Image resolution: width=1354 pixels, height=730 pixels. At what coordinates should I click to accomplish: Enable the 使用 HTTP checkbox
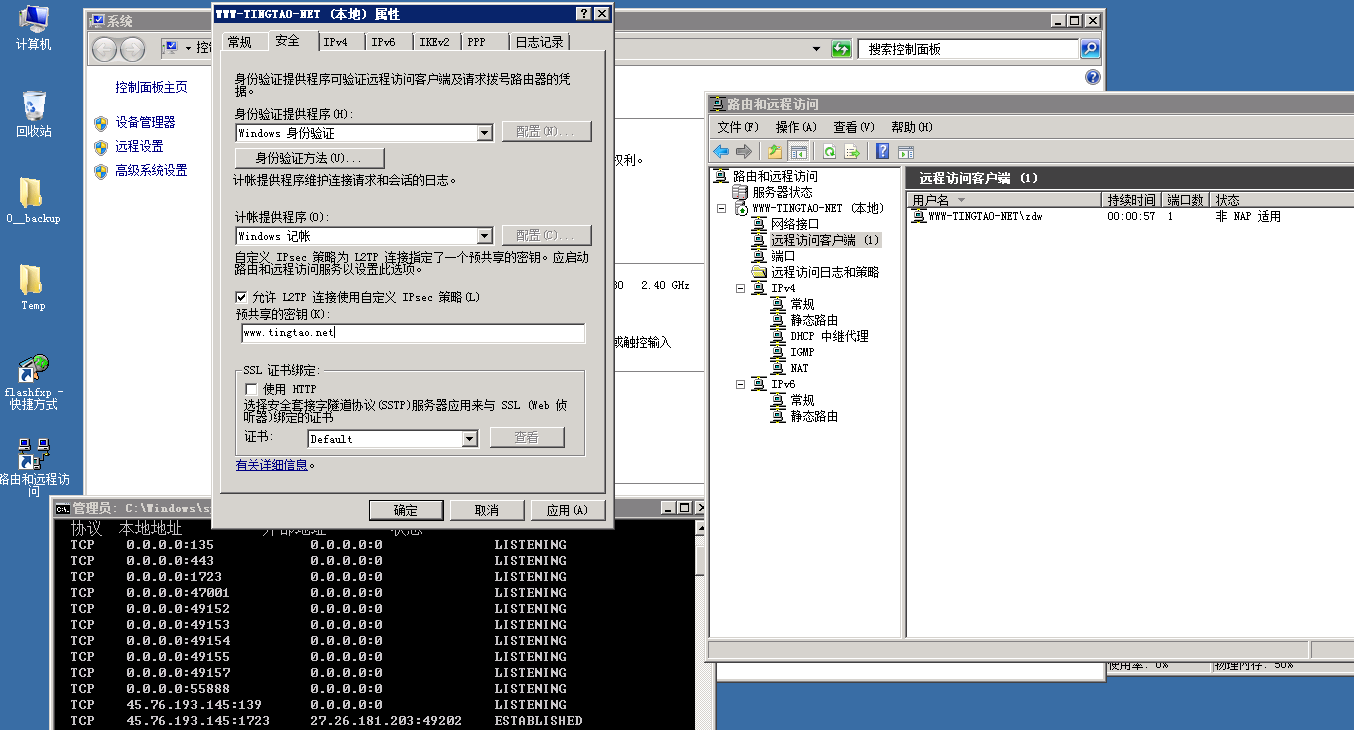[x=252, y=388]
